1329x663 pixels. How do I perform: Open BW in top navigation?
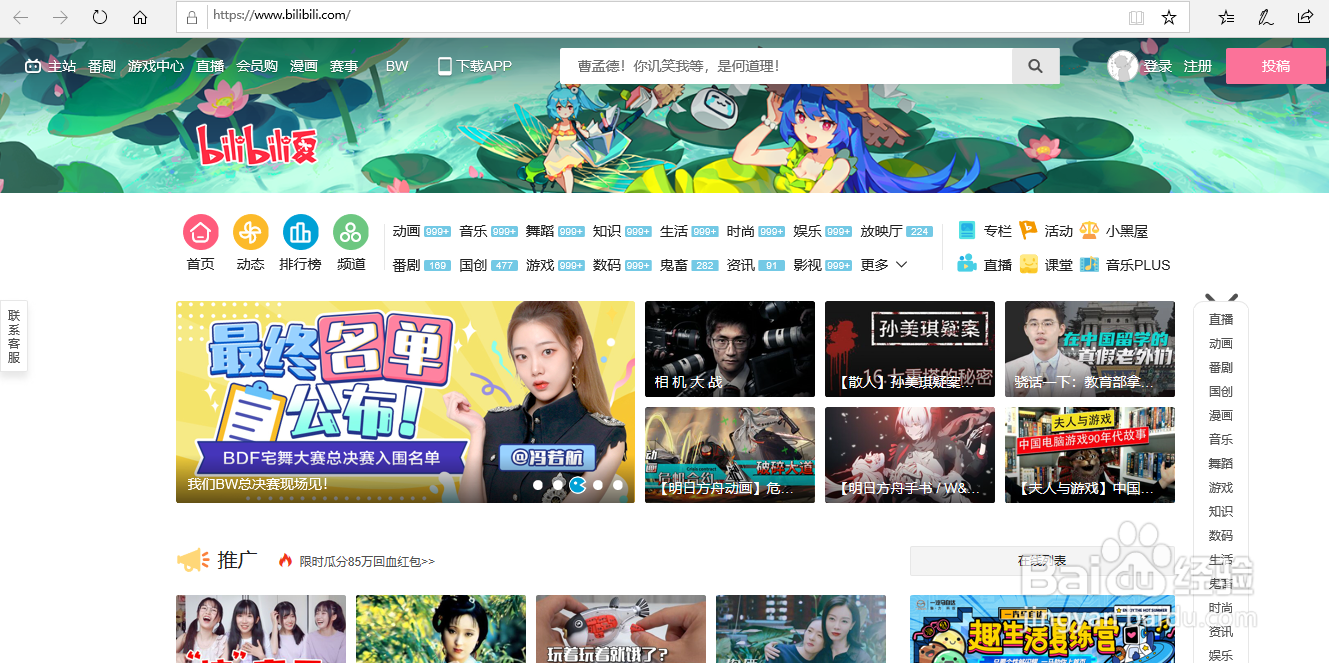pyautogui.click(x=397, y=66)
